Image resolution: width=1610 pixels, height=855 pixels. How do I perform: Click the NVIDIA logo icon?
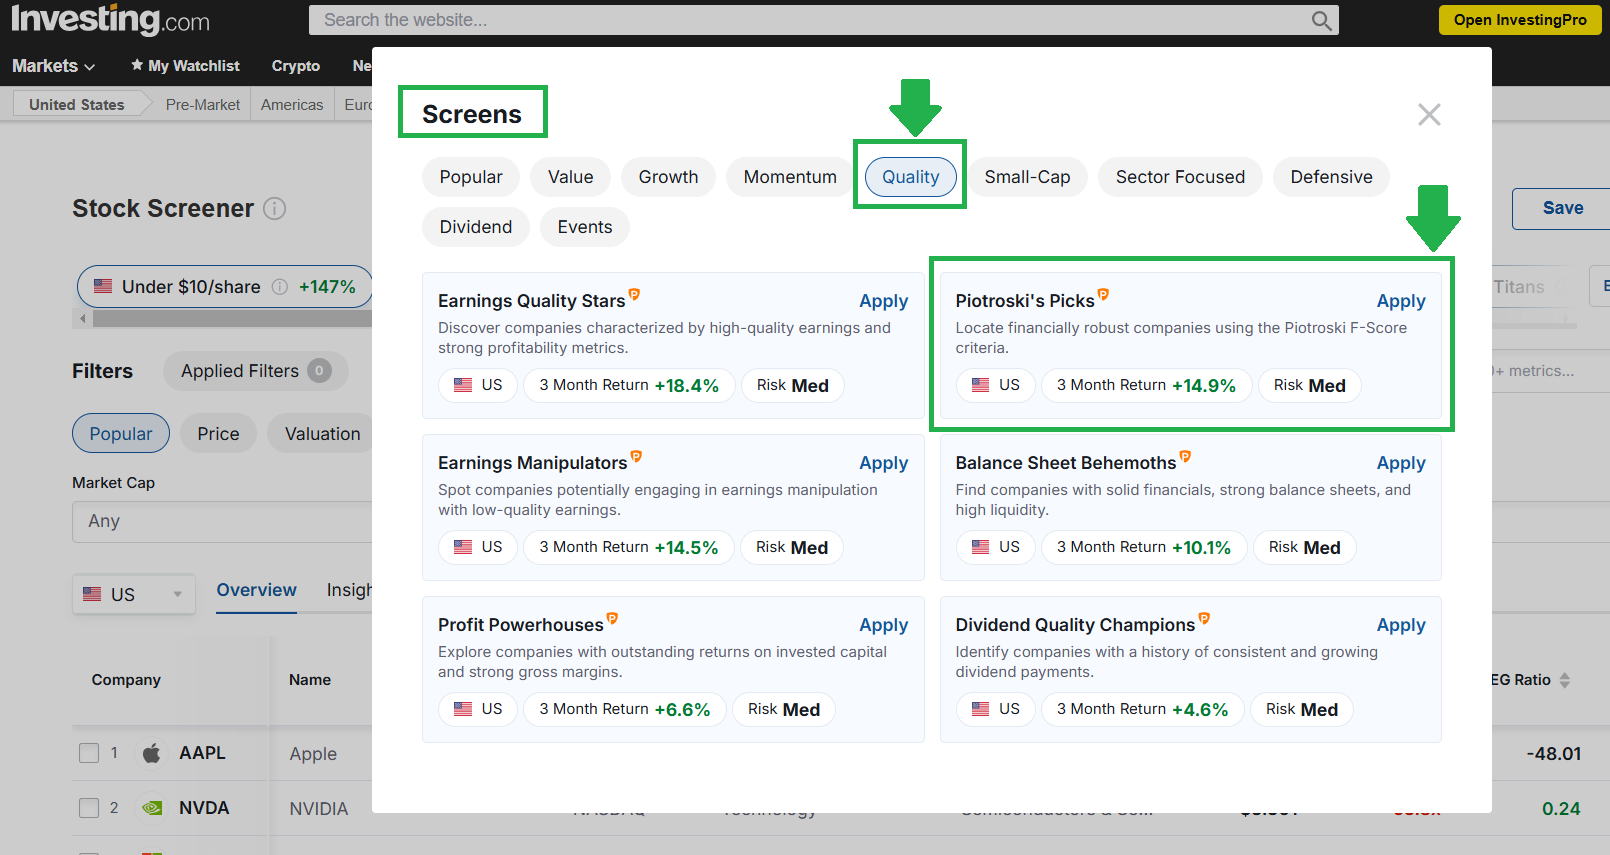click(152, 808)
